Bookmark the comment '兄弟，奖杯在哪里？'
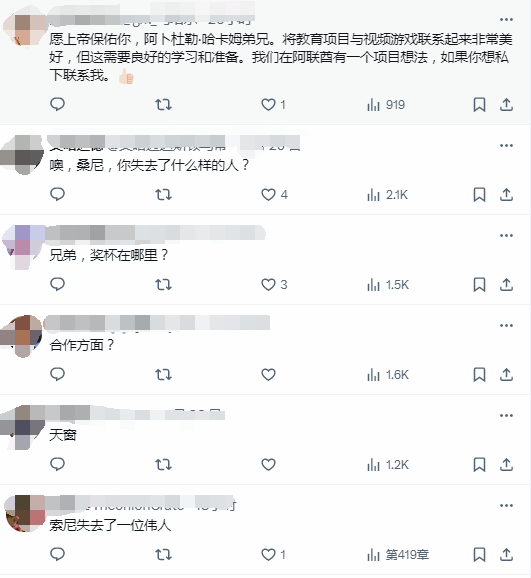Image resolution: width=531 pixels, height=578 pixels. 479,285
